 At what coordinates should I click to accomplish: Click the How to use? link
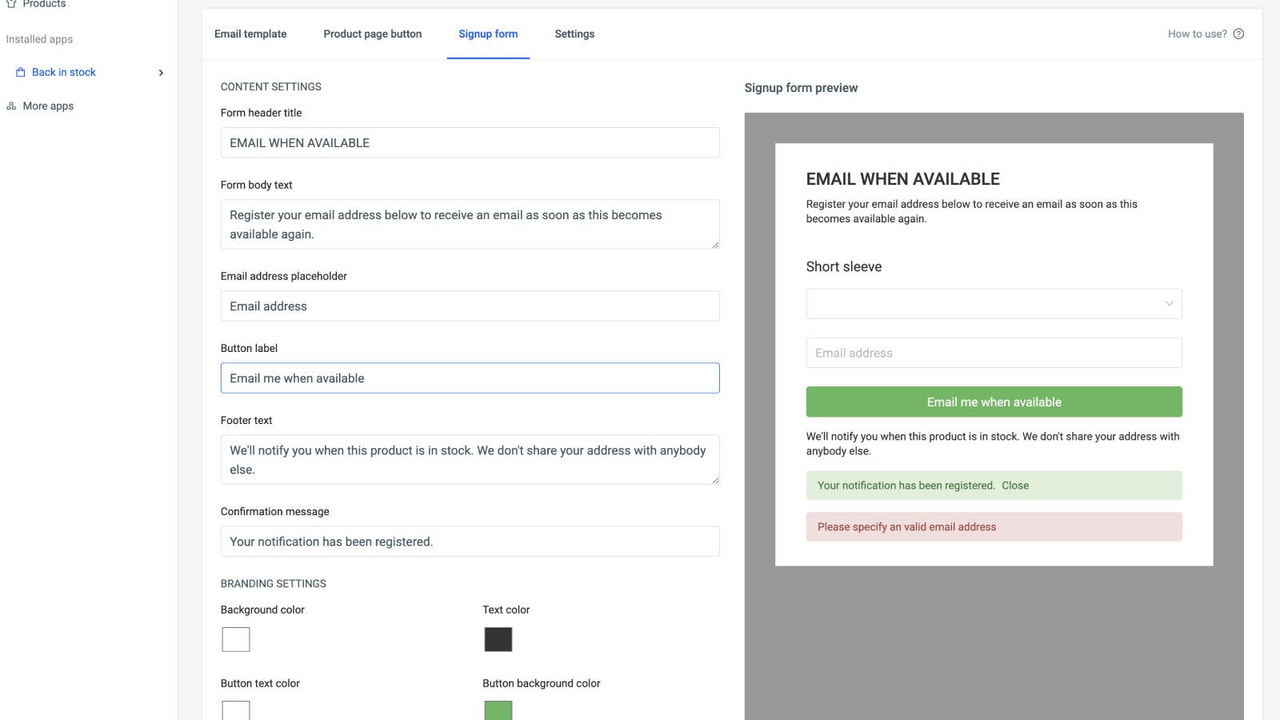click(x=1196, y=33)
